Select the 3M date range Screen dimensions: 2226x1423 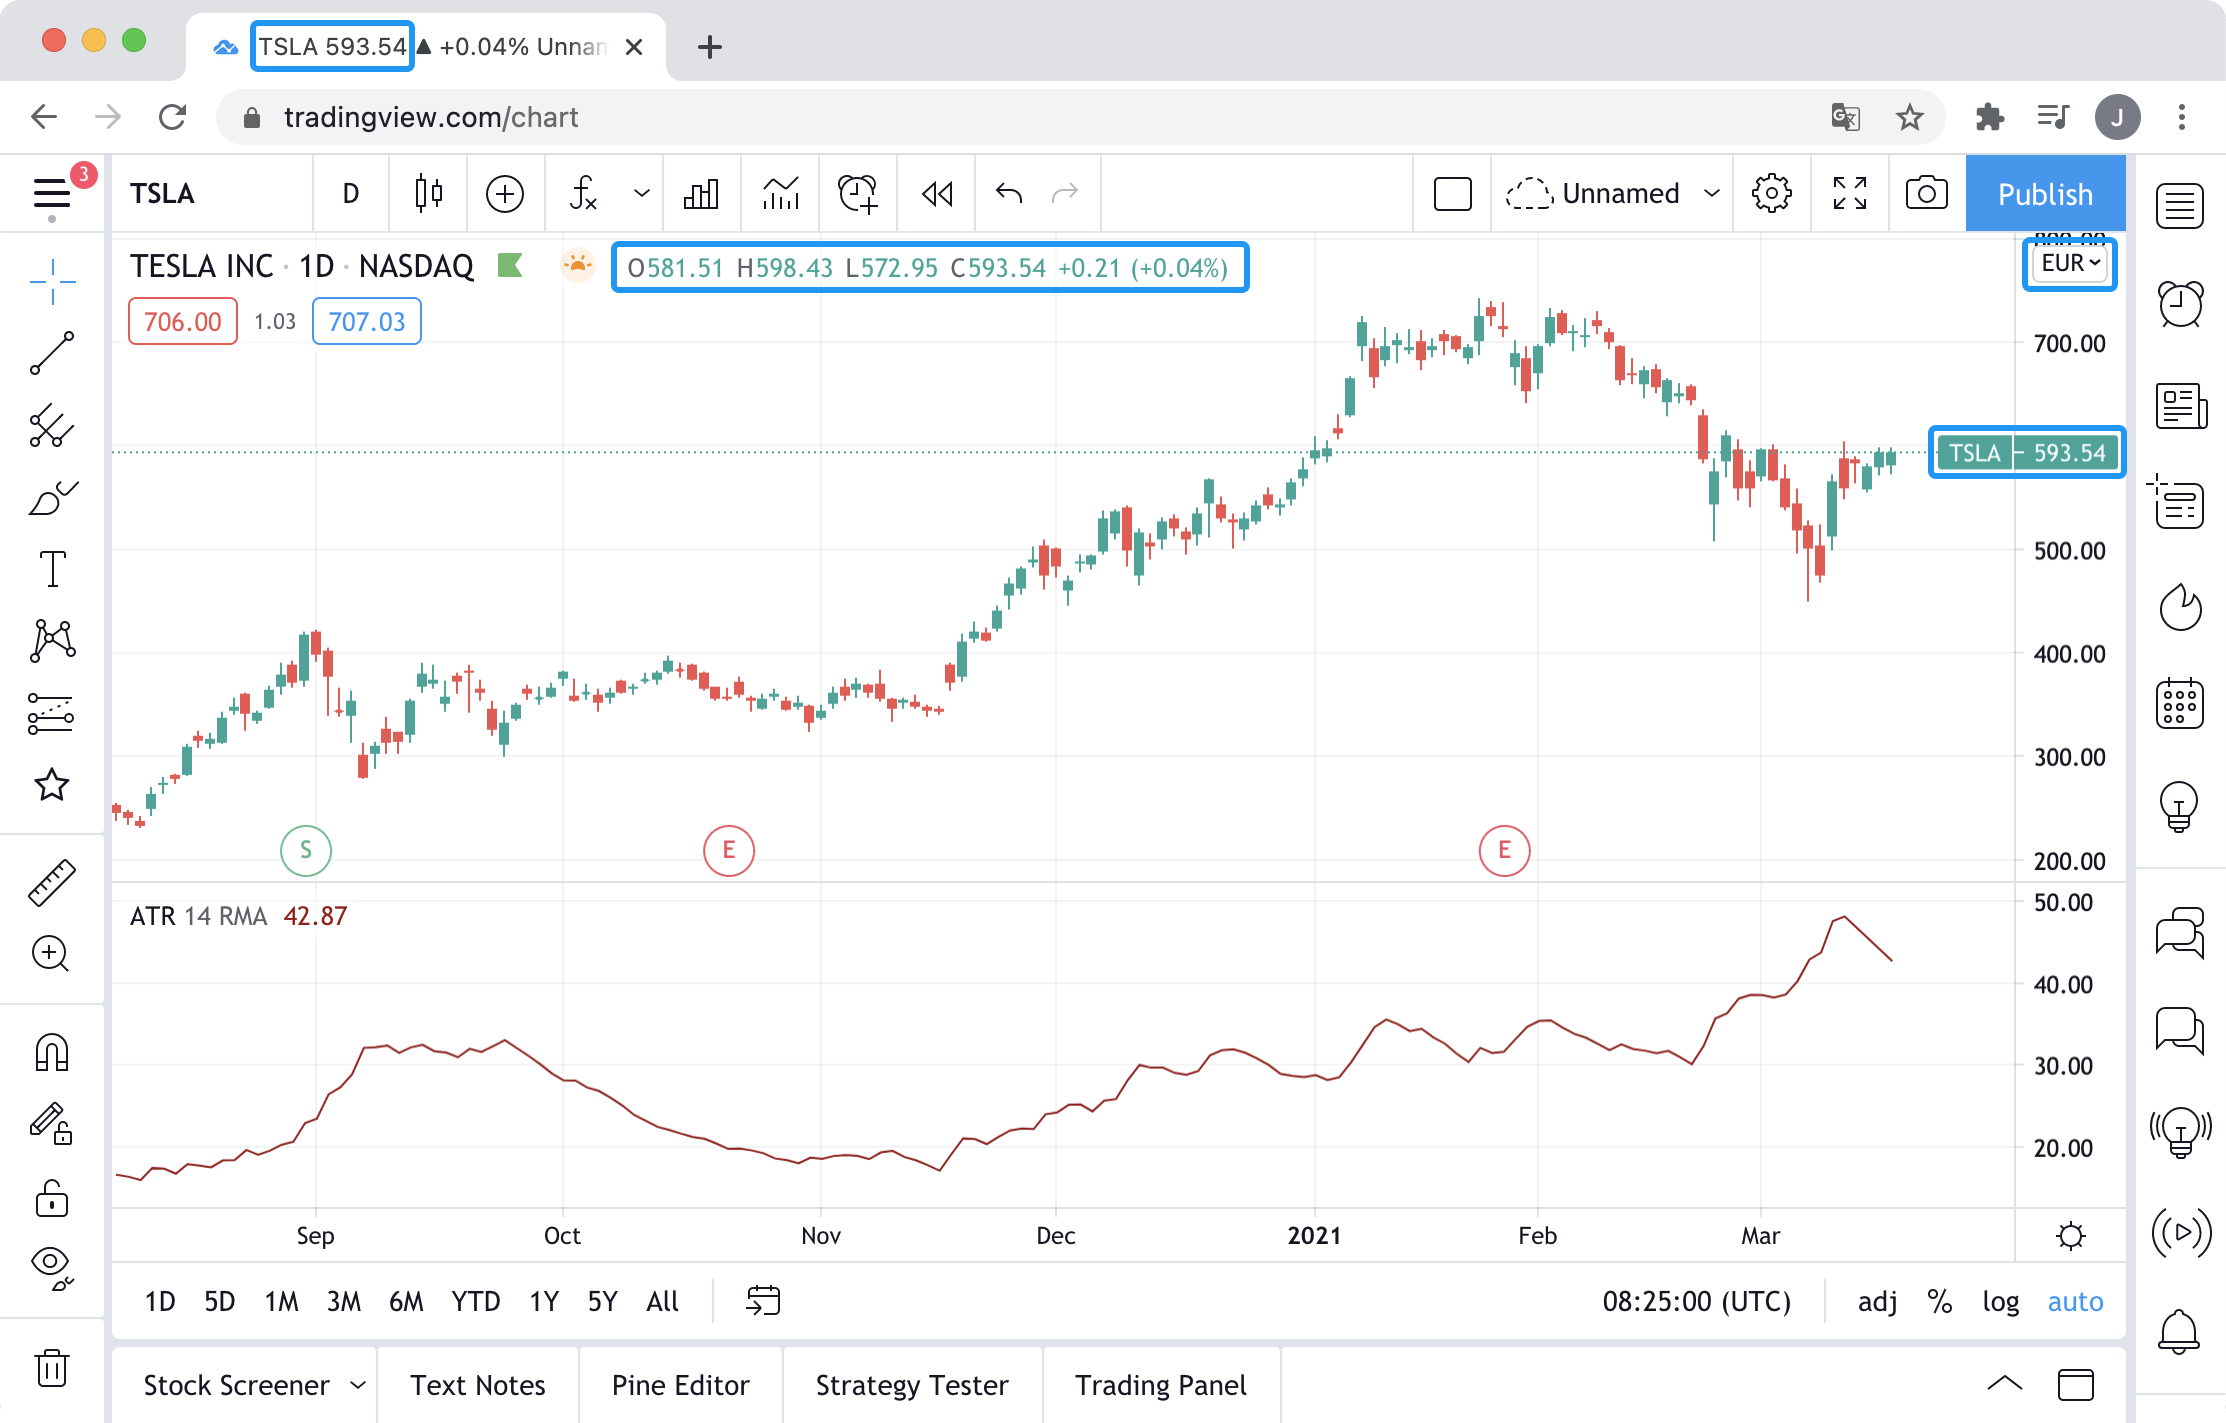344,1301
